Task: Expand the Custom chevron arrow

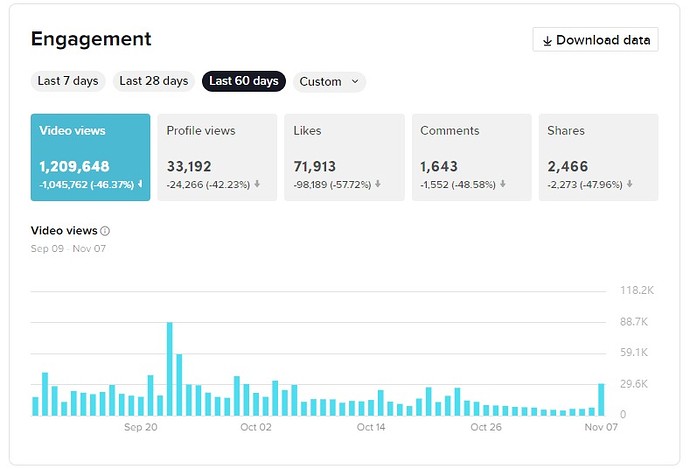Action: [x=355, y=81]
